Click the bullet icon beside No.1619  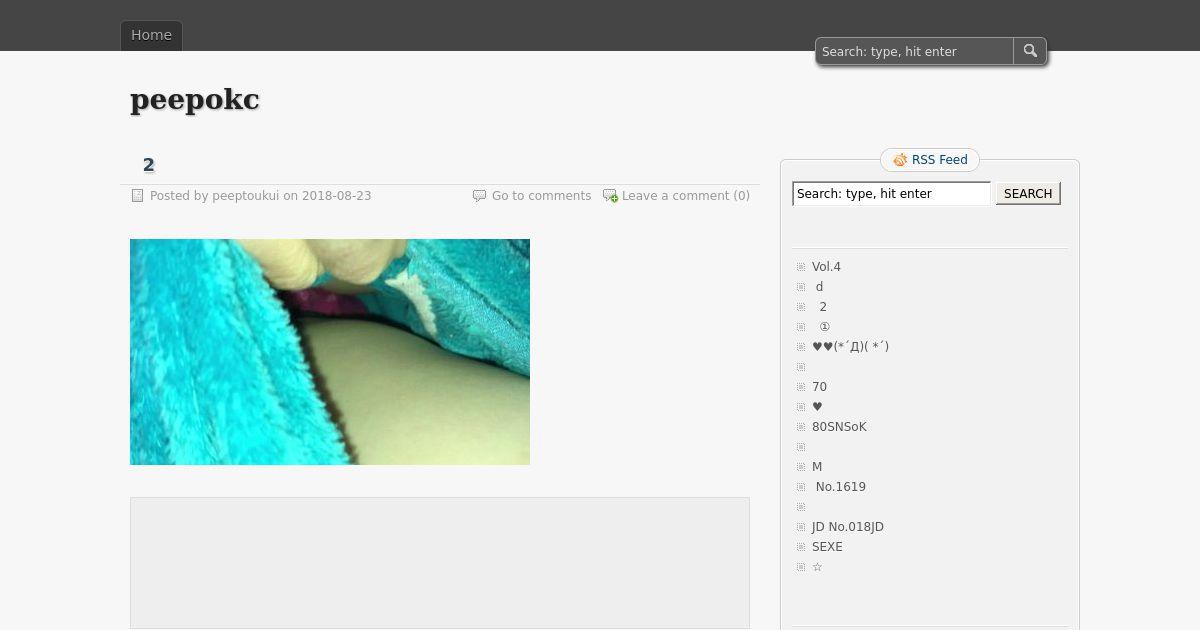point(801,487)
